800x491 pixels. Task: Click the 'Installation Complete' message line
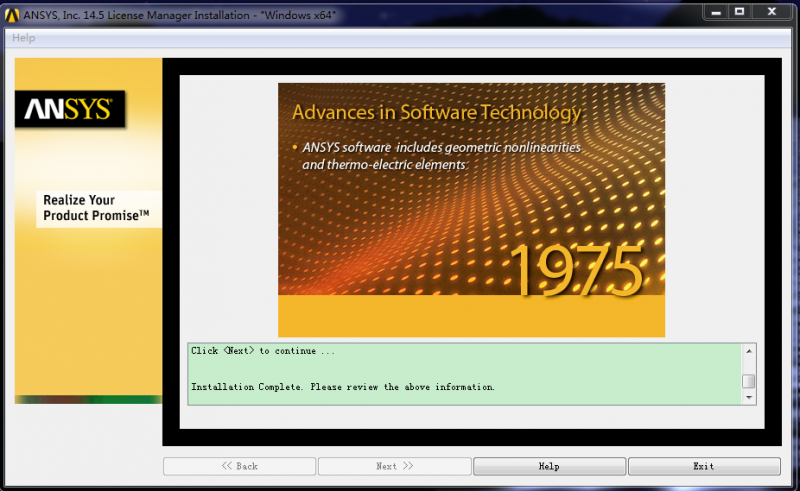point(343,387)
